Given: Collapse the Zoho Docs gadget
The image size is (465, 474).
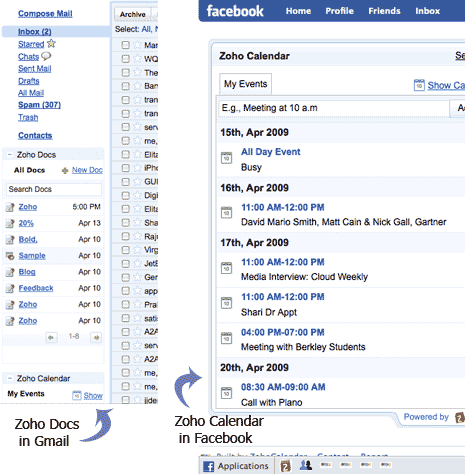Looking at the screenshot, I should coord(10,154).
